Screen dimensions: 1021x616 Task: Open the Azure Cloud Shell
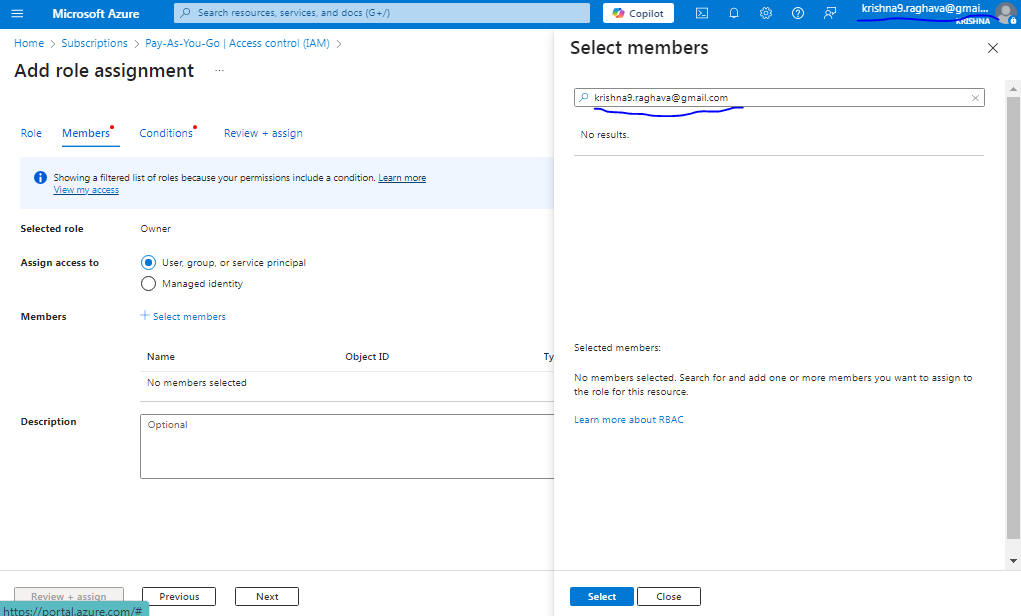pos(702,13)
